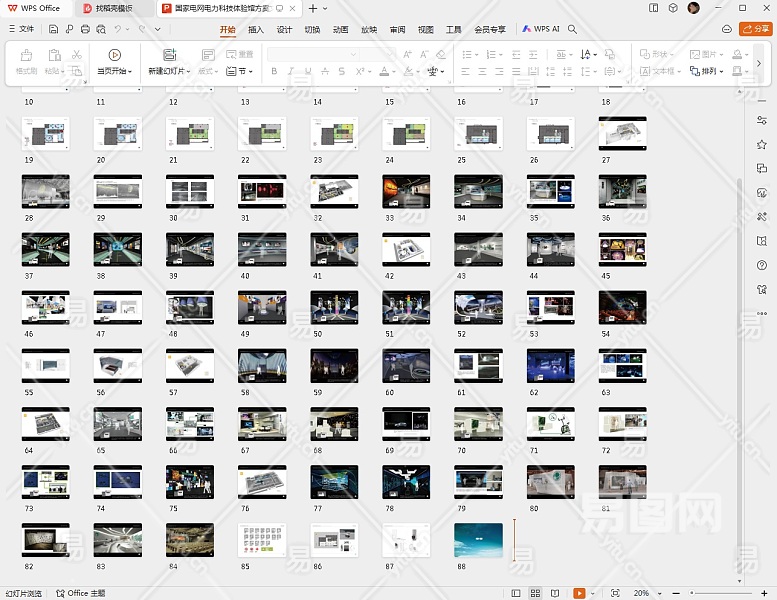Click the WPS AI button

[541, 30]
